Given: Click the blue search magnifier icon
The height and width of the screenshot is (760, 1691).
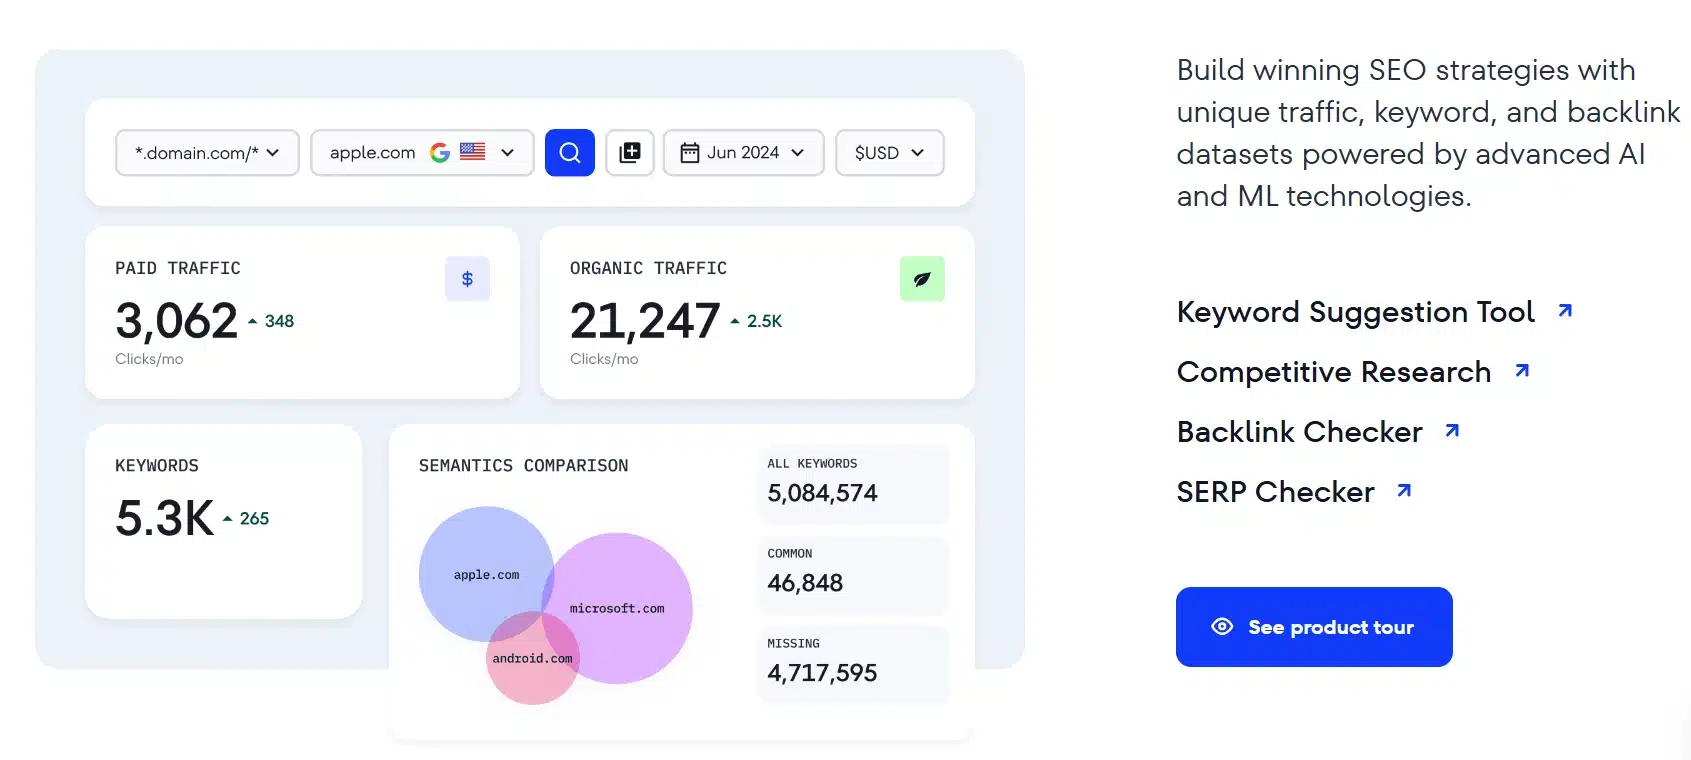Looking at the screenshot, I should 569,152.
